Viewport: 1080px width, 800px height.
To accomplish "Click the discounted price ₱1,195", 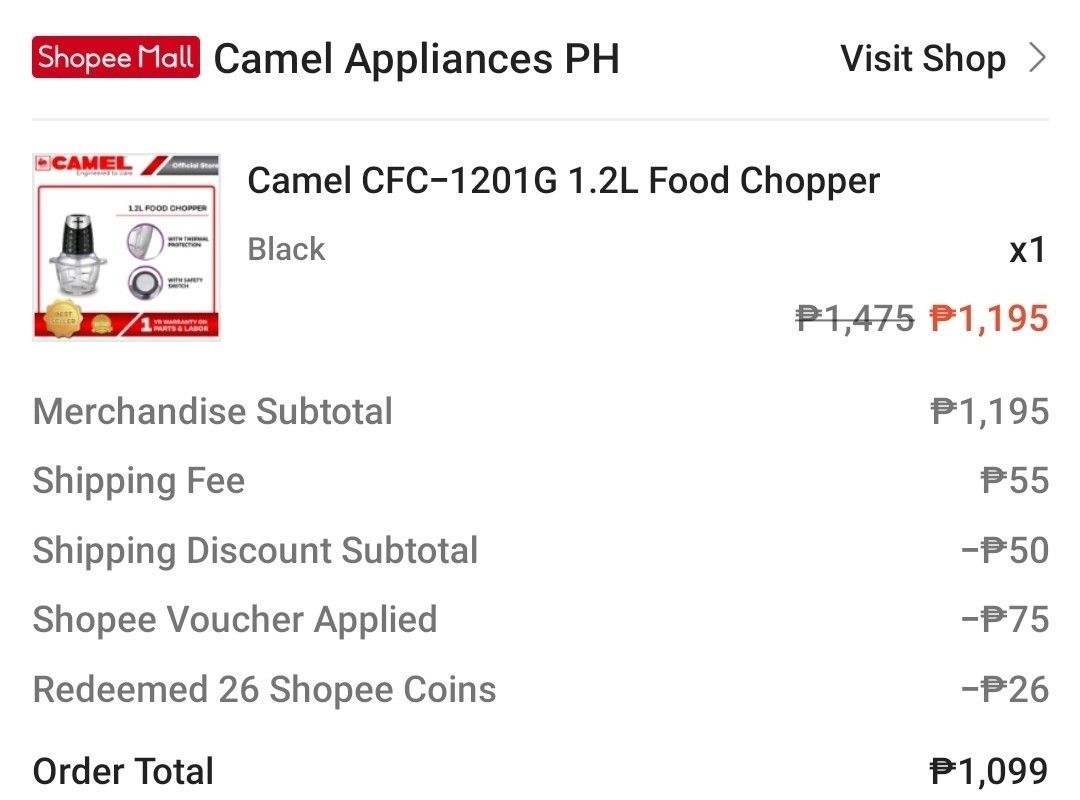I will 988,319.
